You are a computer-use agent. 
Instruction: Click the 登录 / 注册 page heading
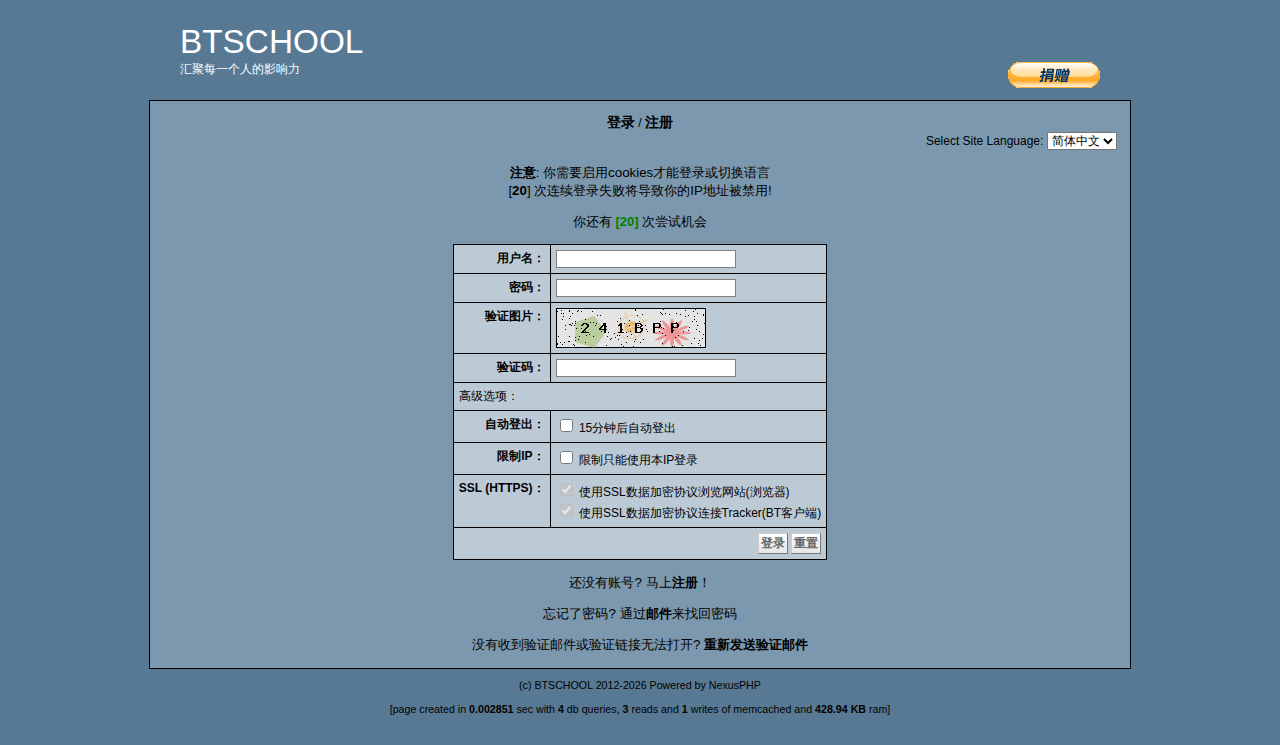click(x=640, y=122)
